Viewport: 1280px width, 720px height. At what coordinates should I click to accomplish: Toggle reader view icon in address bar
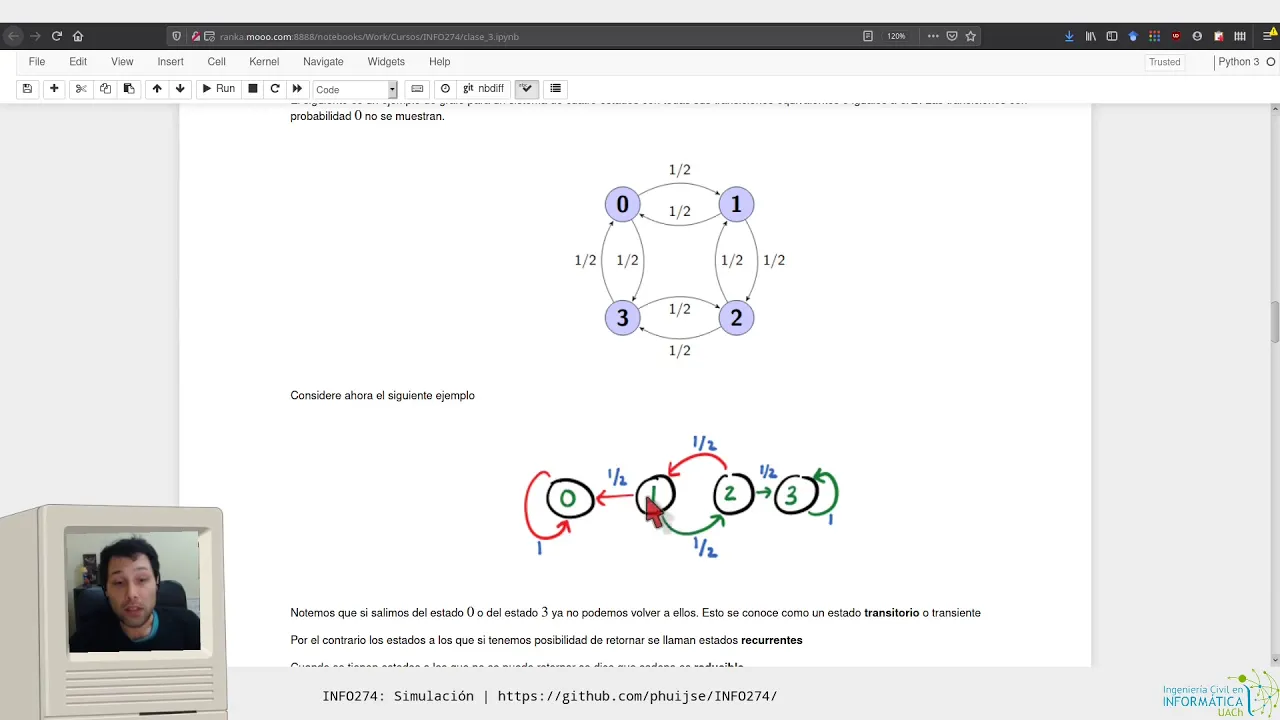pos(868,36)
